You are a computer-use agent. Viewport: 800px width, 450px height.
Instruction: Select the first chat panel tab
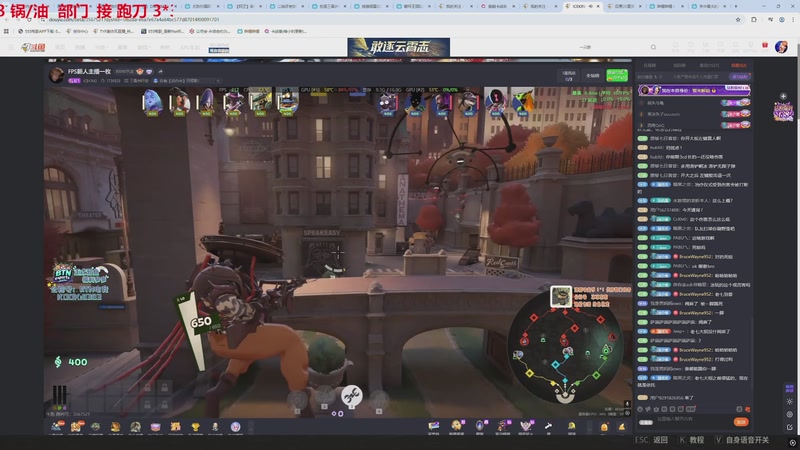tap(649, 65)
